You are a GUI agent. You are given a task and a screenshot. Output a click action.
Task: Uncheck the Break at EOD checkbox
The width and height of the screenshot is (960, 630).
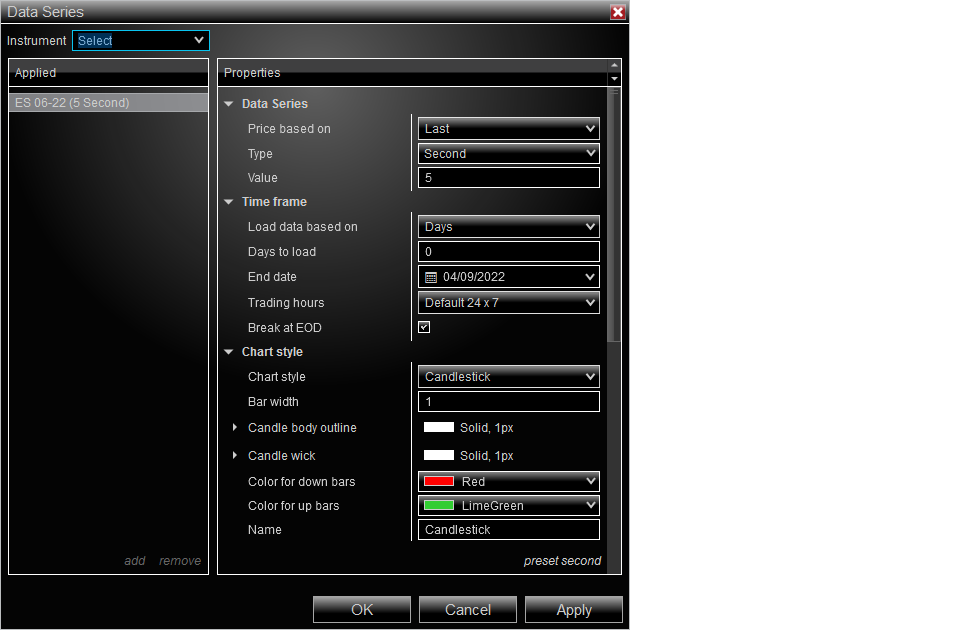(x=424, y=327)
